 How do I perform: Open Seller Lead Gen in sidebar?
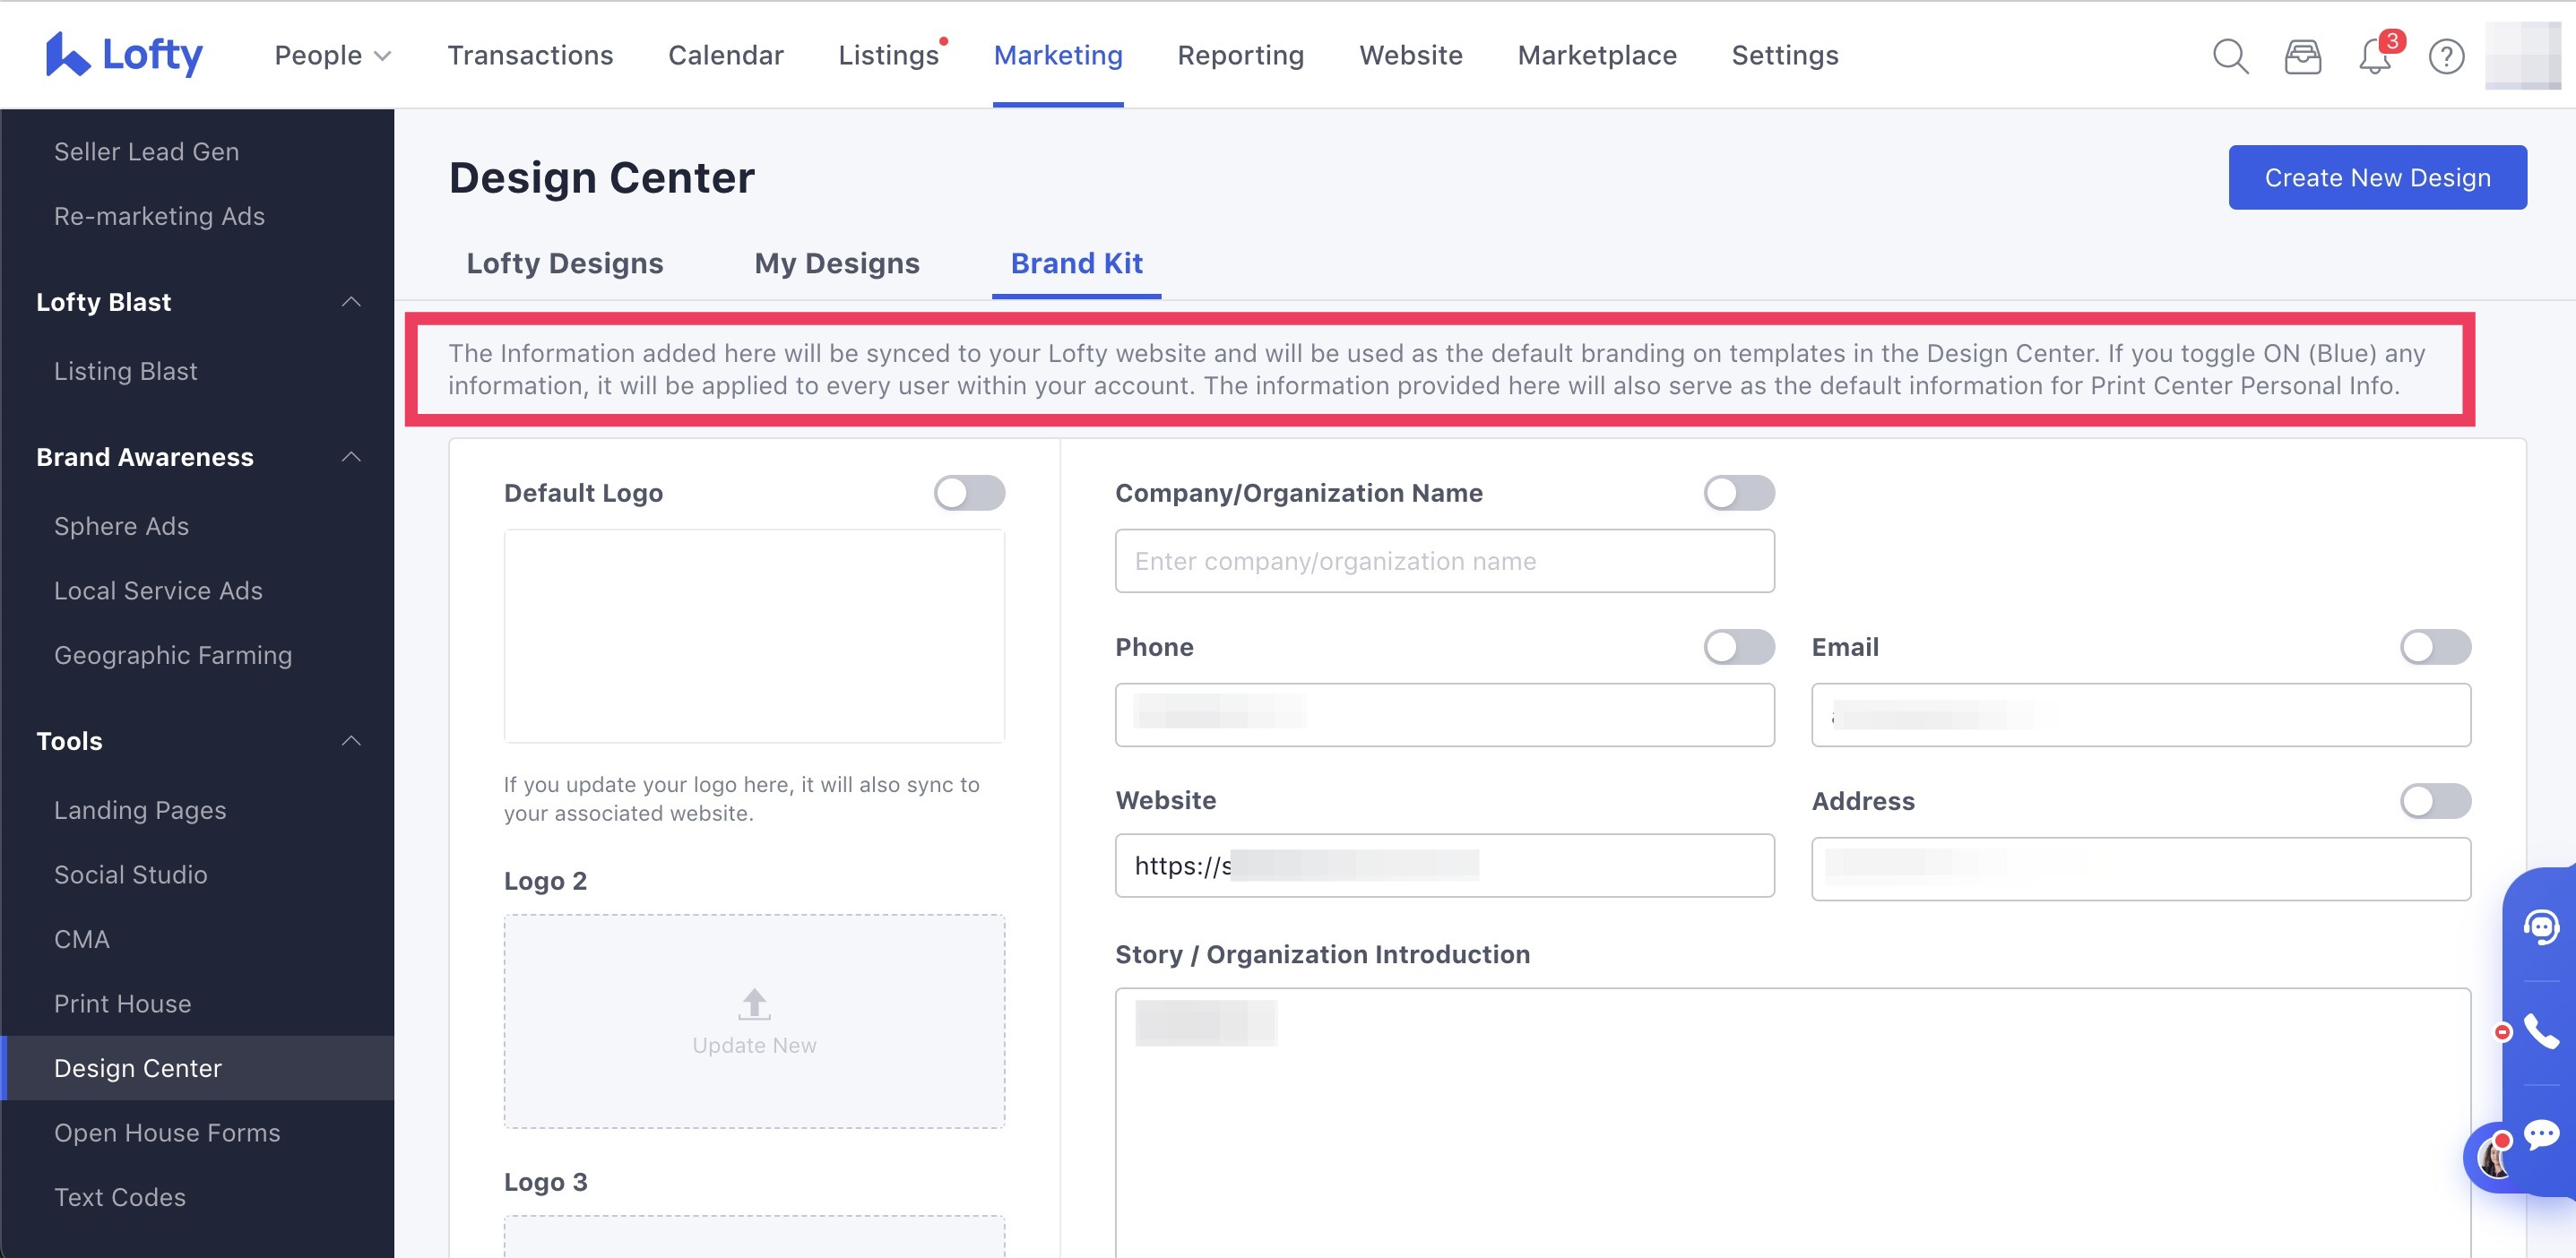coord(147,151)
